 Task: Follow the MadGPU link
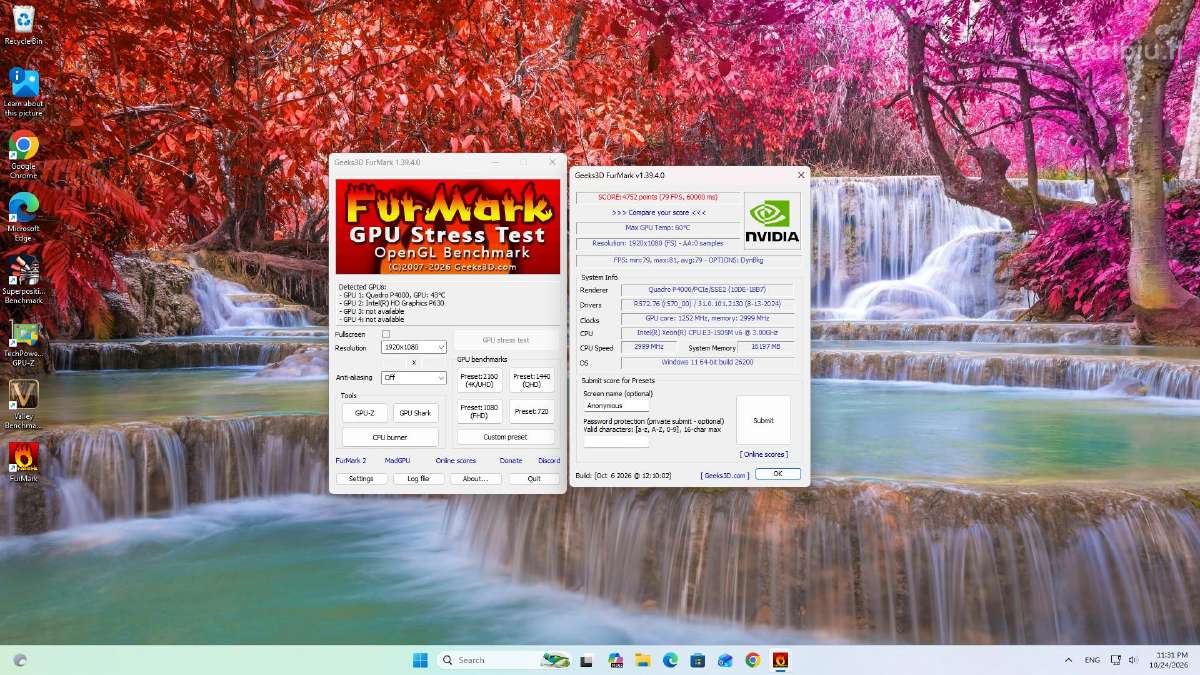397,461
